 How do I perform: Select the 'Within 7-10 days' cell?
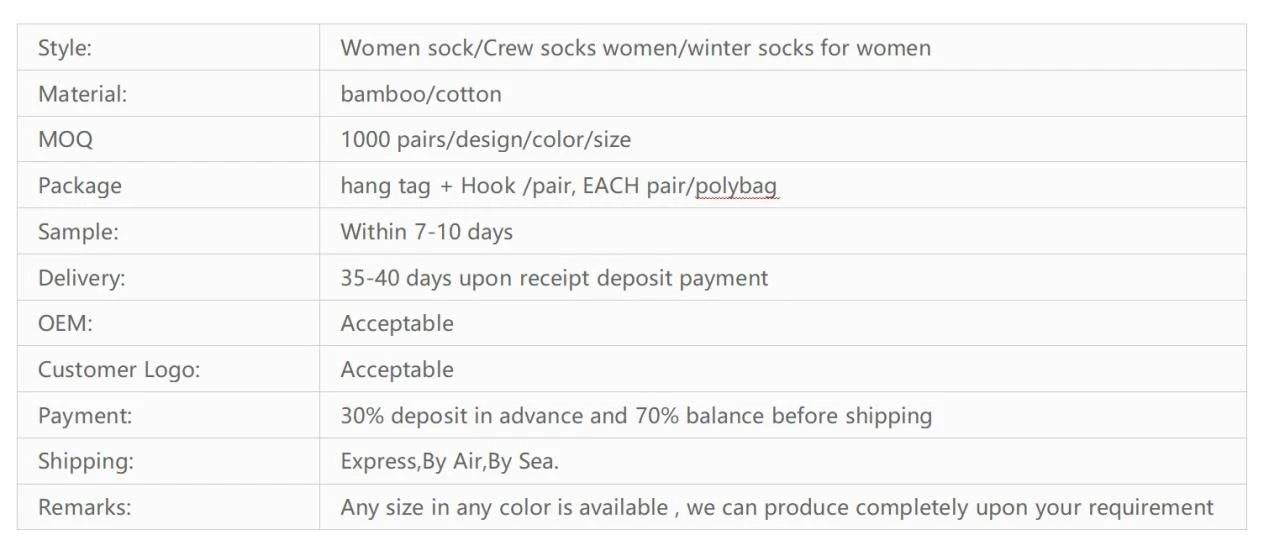783,231
